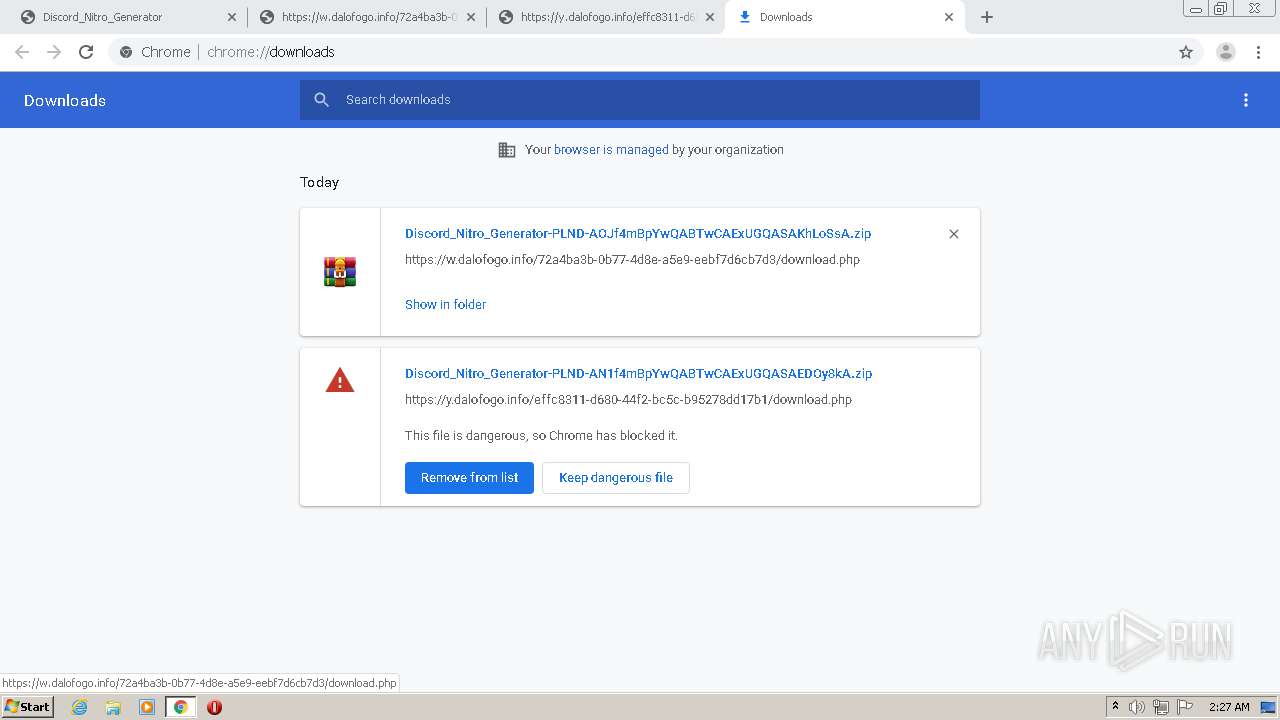Screen dimensions: 1280x720
Task: Click the red antivirus icon in taskbar
Action: coord(214,707)
